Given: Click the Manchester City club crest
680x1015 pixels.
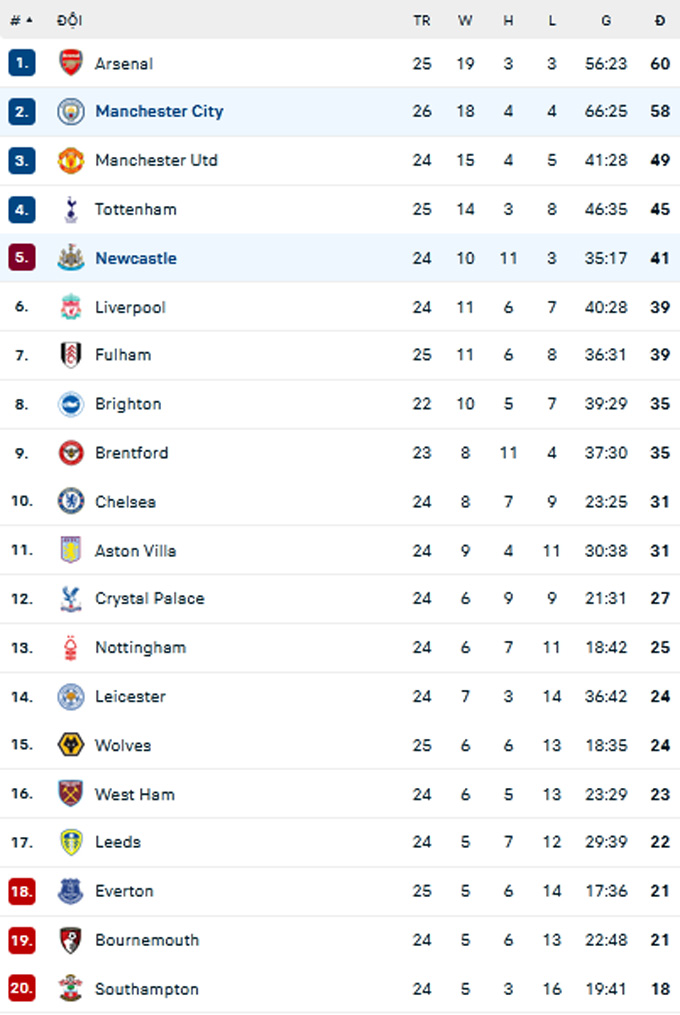Looking at the screenshot, I should point(71,111).
